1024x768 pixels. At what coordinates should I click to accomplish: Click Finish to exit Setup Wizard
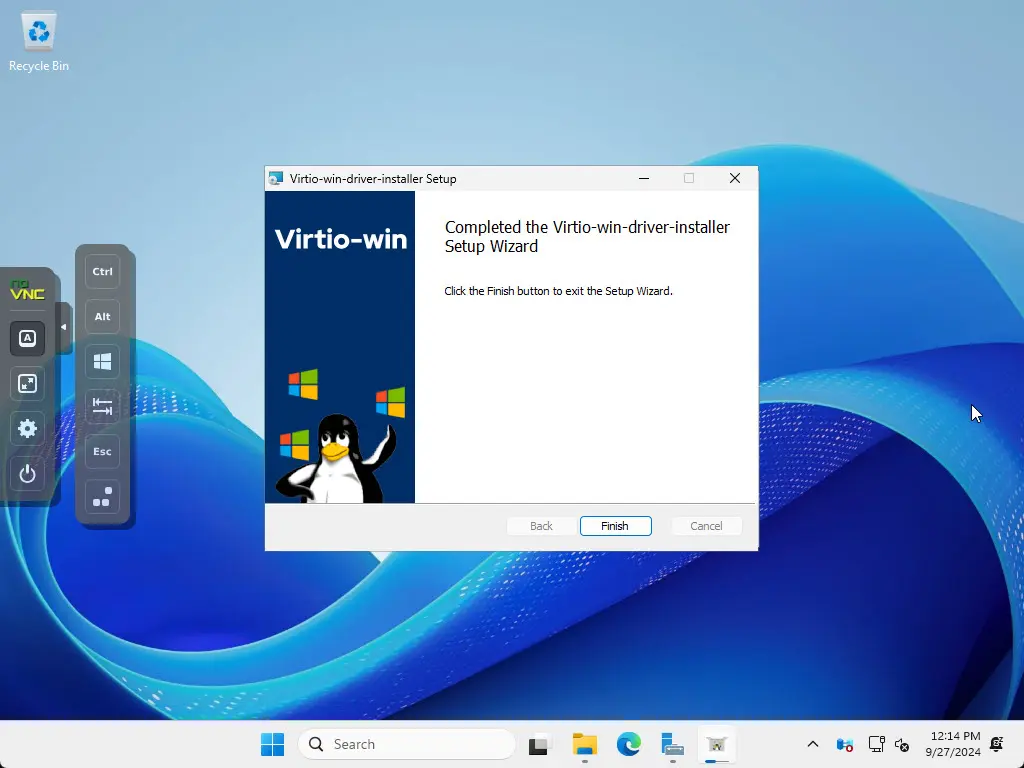pyautogui.click(x=615, y=526)
